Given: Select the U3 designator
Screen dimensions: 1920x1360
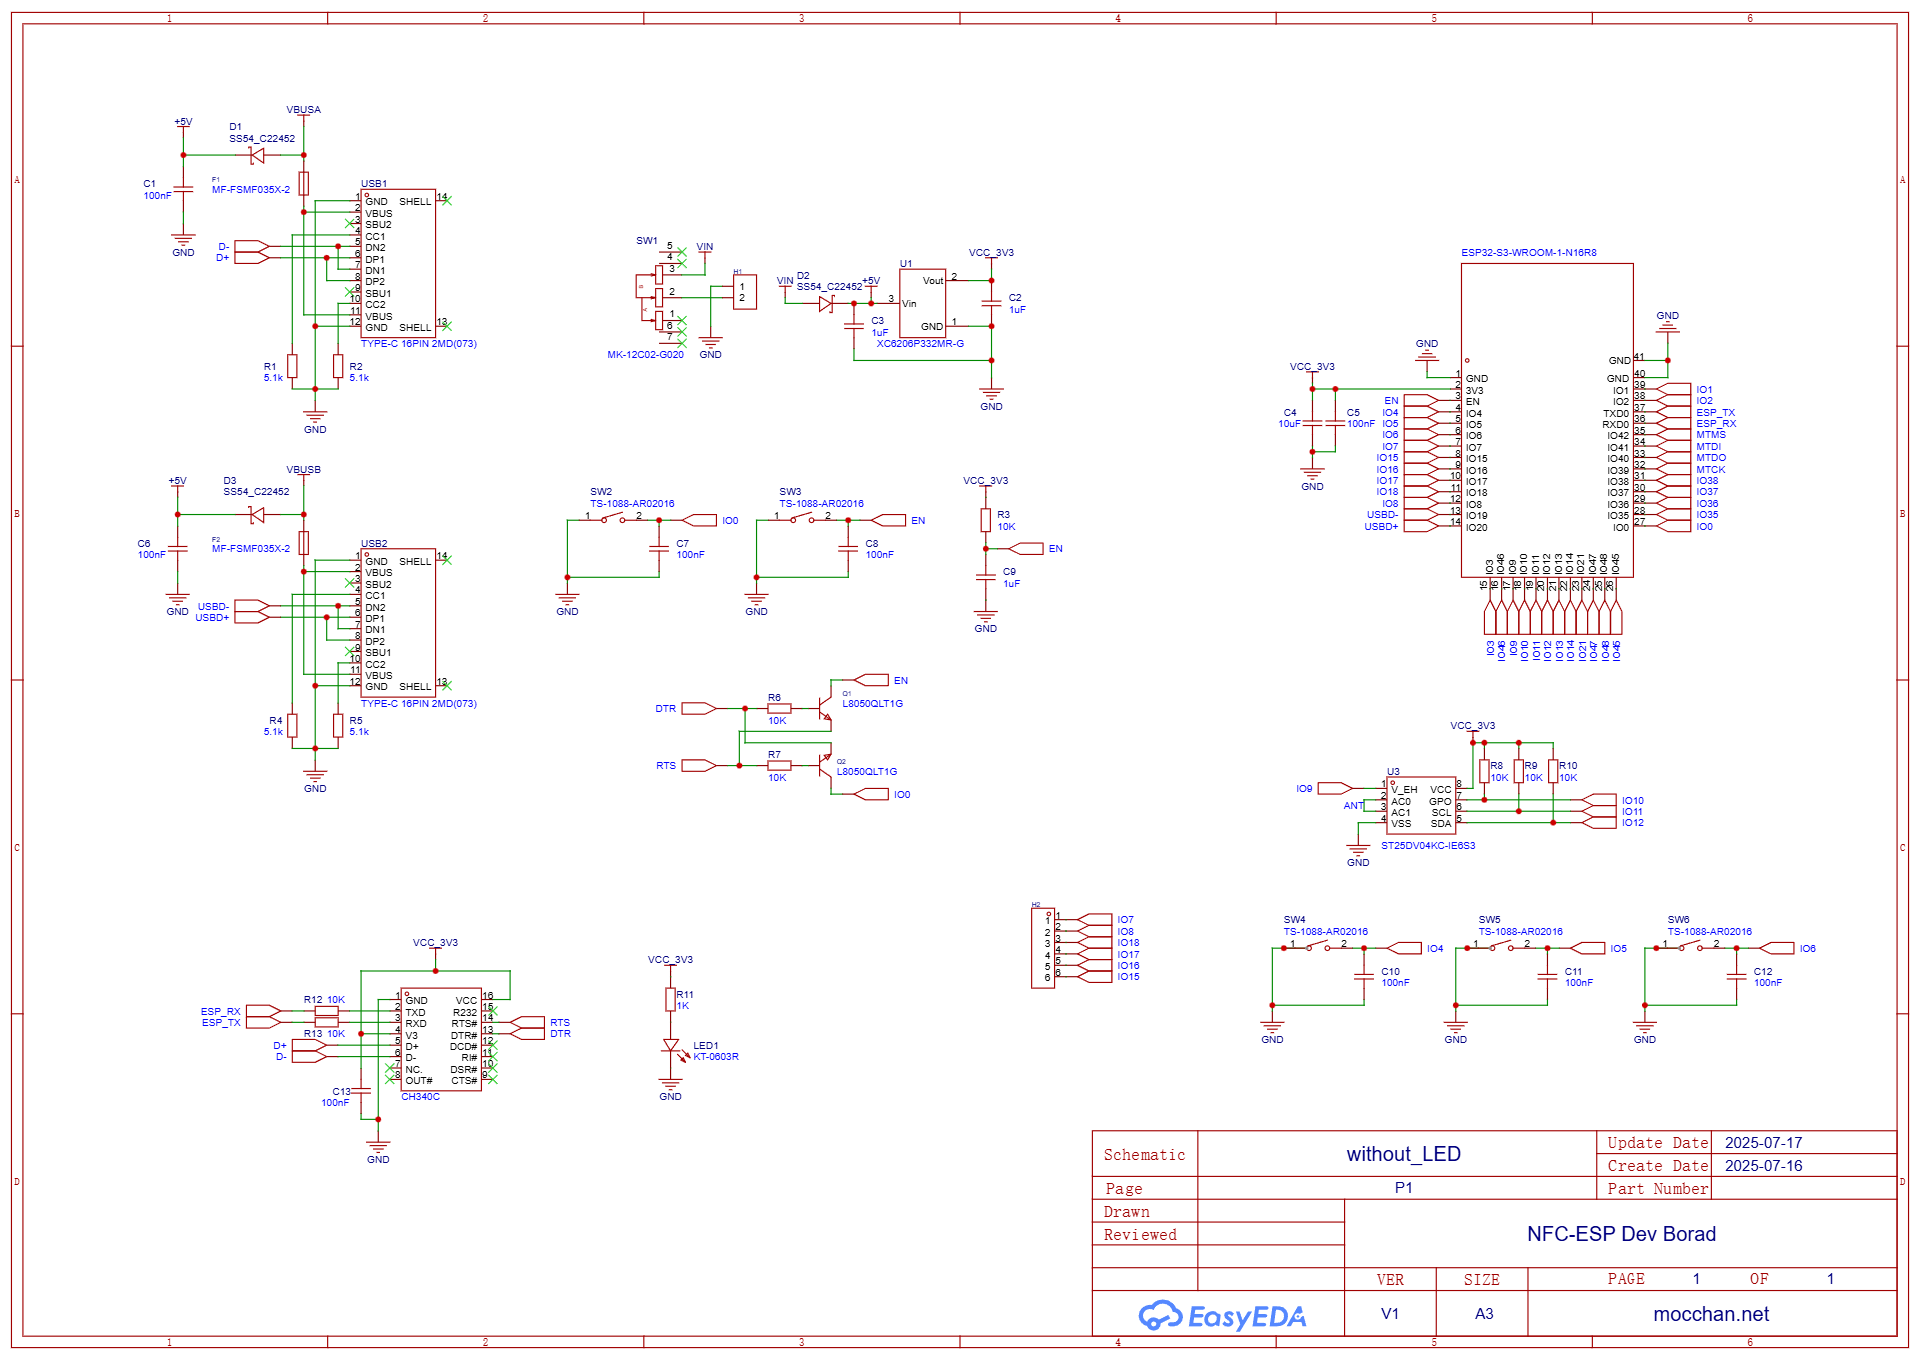Looking at the screenshot, I should [x=1394, y=772].
